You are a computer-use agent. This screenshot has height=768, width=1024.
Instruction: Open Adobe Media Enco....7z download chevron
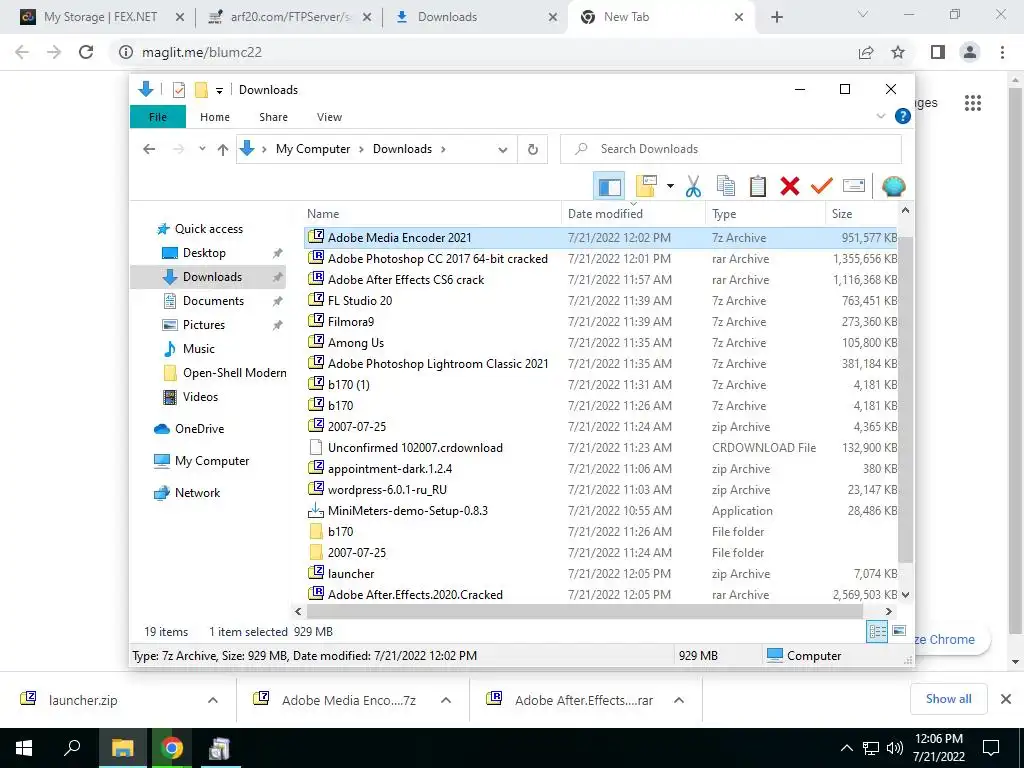pos(446,700)
